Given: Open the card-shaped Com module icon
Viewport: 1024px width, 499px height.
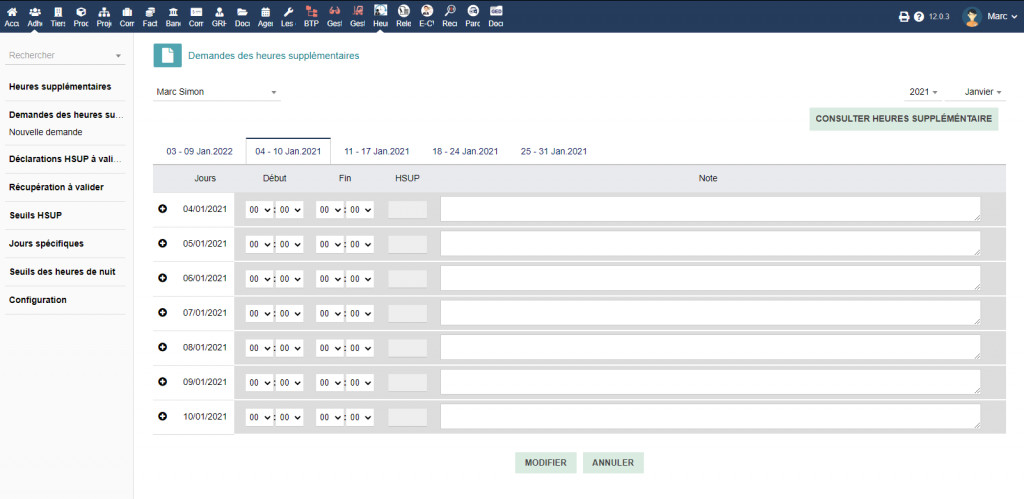Looking at the screenshot, I should click(x=196, y=12).
